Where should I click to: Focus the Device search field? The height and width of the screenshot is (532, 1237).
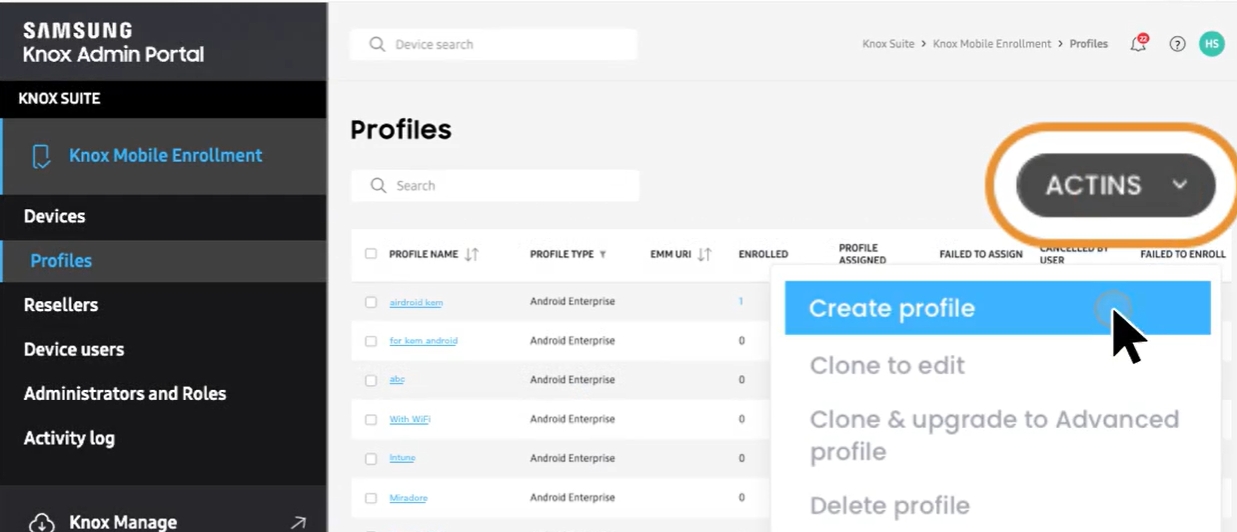pos(493,44)
